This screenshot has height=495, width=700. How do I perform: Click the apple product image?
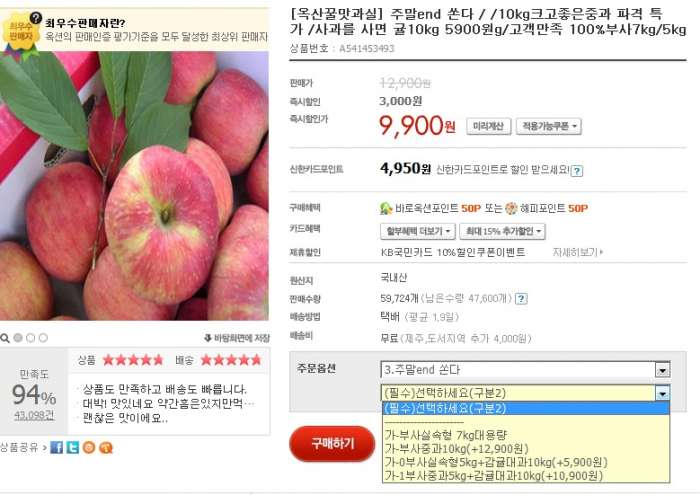pos(134,186)
